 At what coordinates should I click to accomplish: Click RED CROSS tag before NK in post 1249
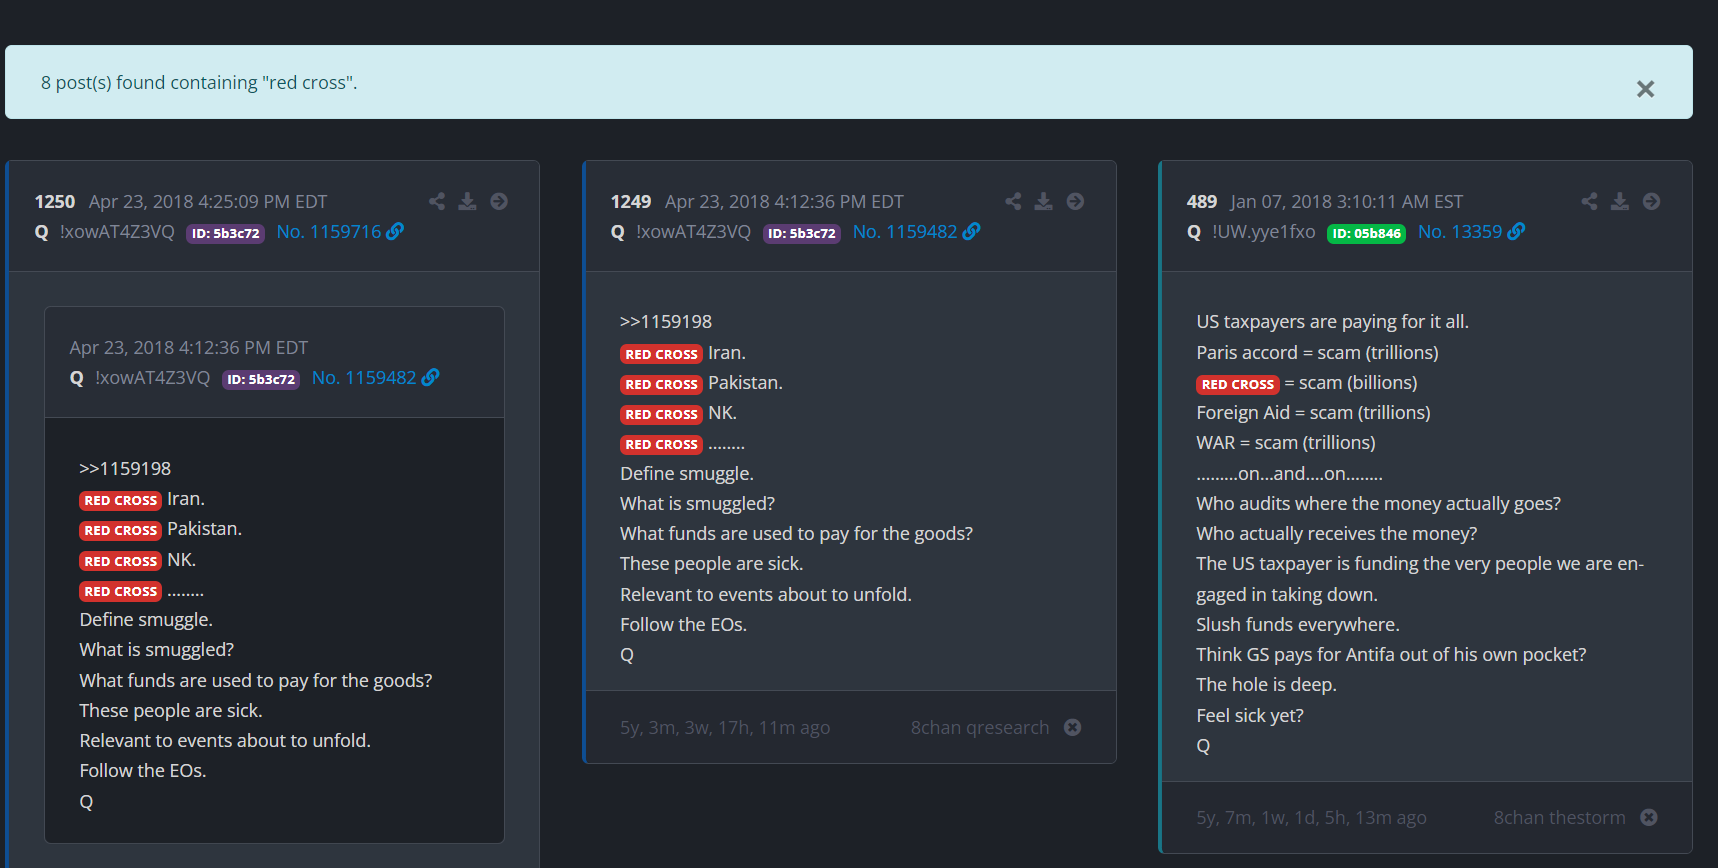(x=661, y=414)
